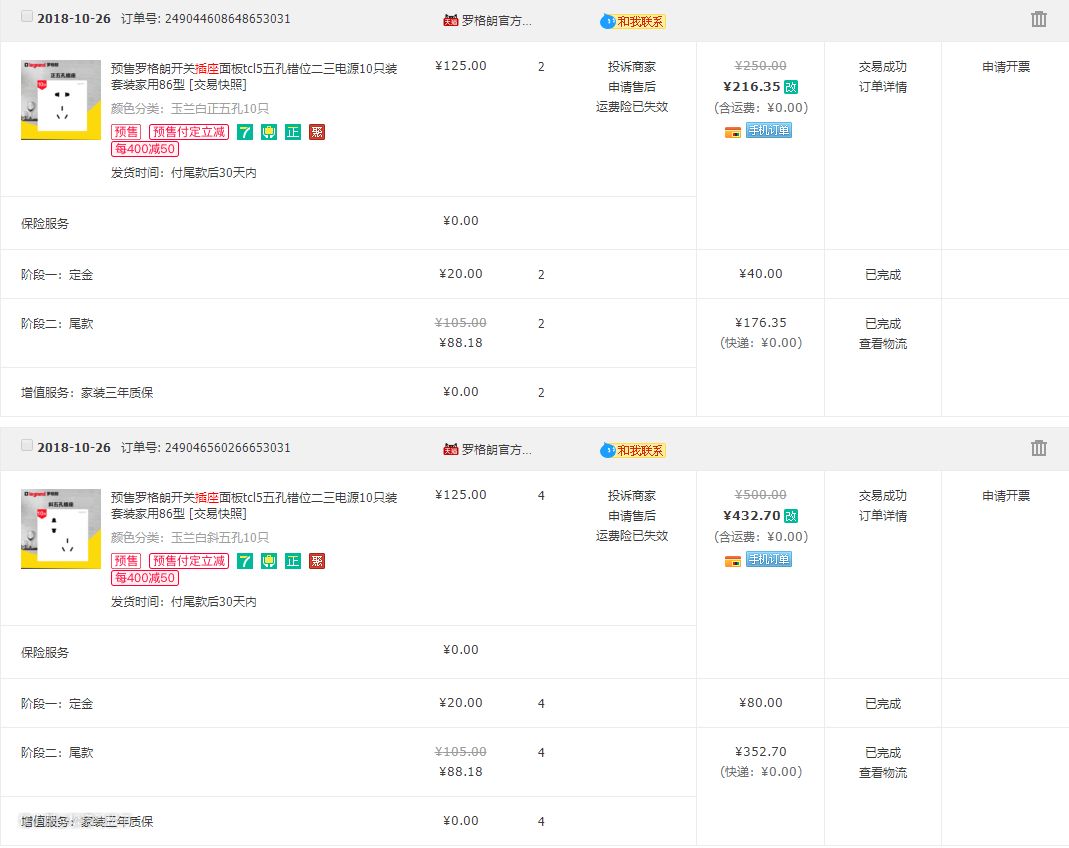
Task: Click the 手机订单 badge in first order
Action: click(769, 131)
